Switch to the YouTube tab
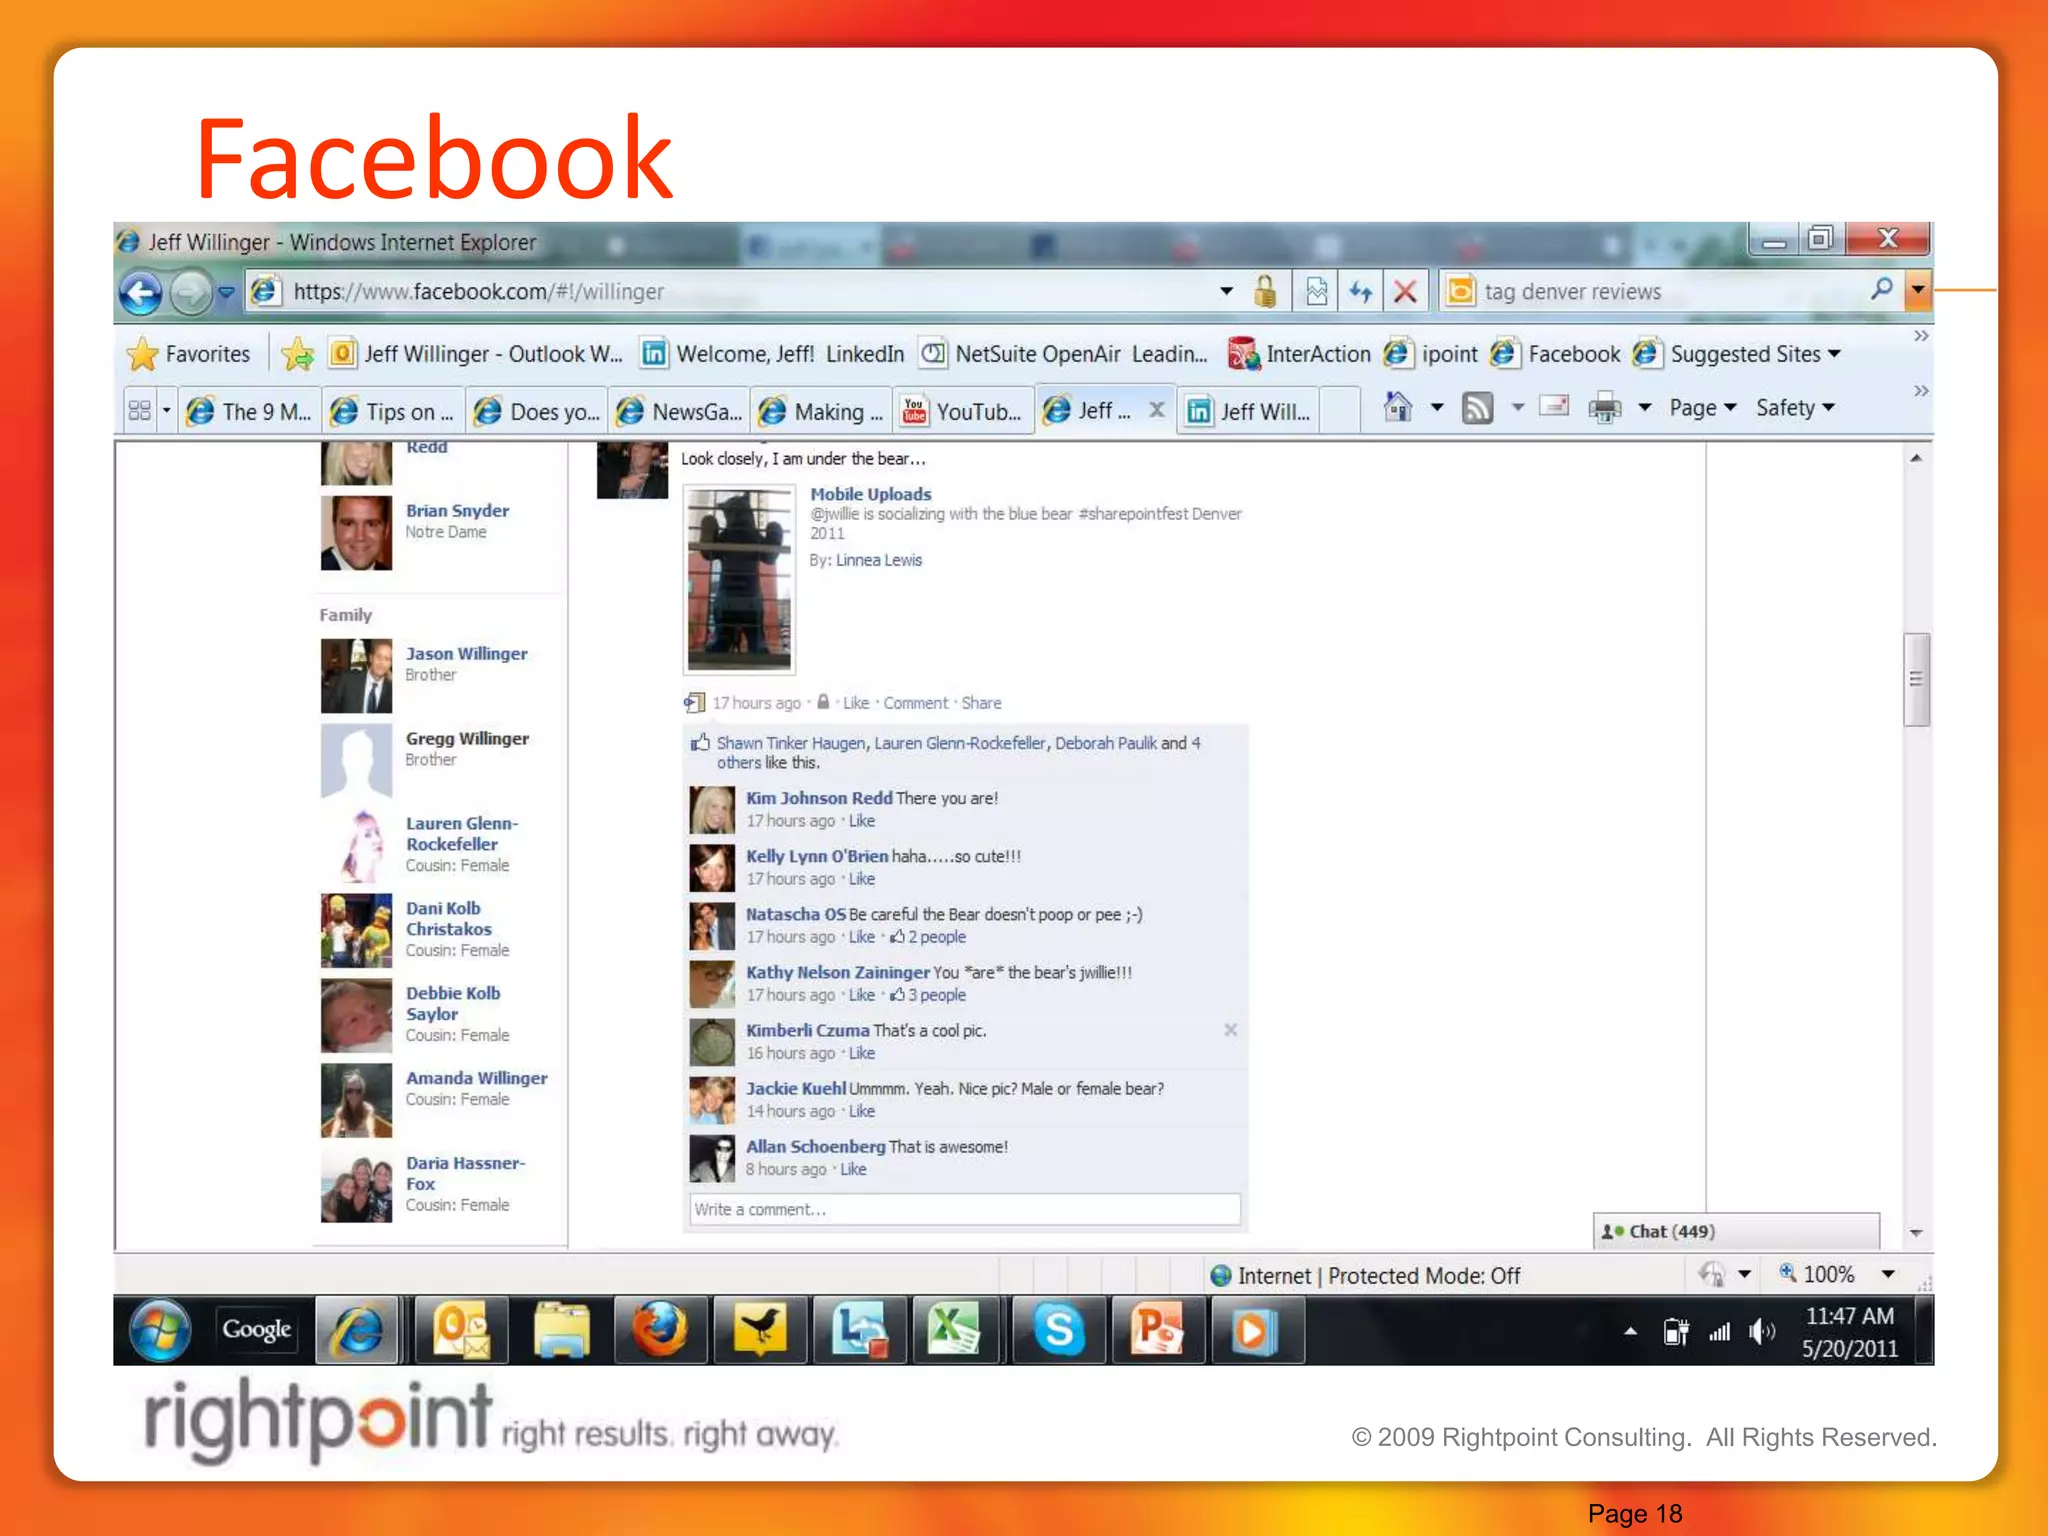2048x1536 pixels. [x=964, y=411]
